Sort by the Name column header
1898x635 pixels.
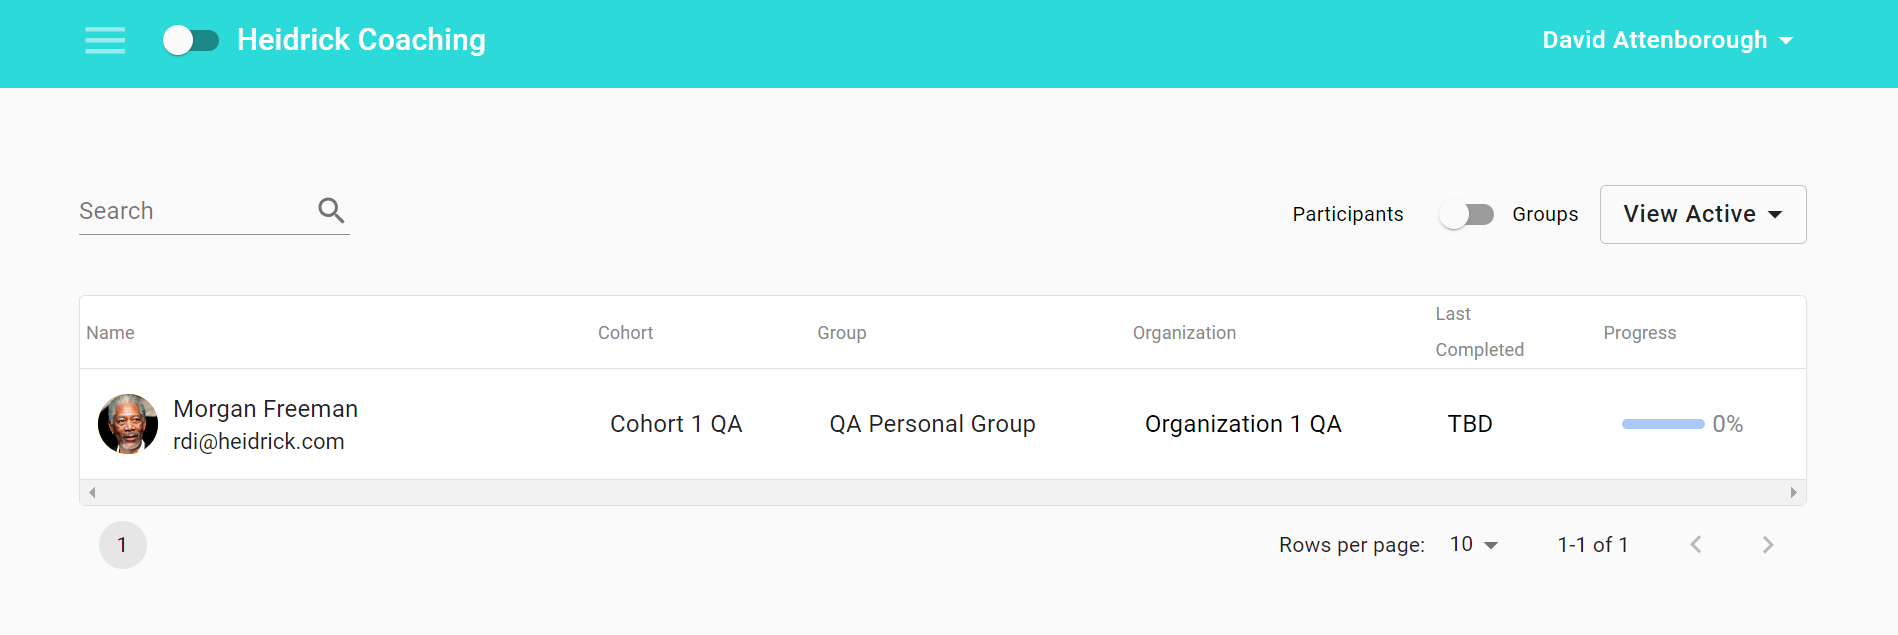(110, 333)
